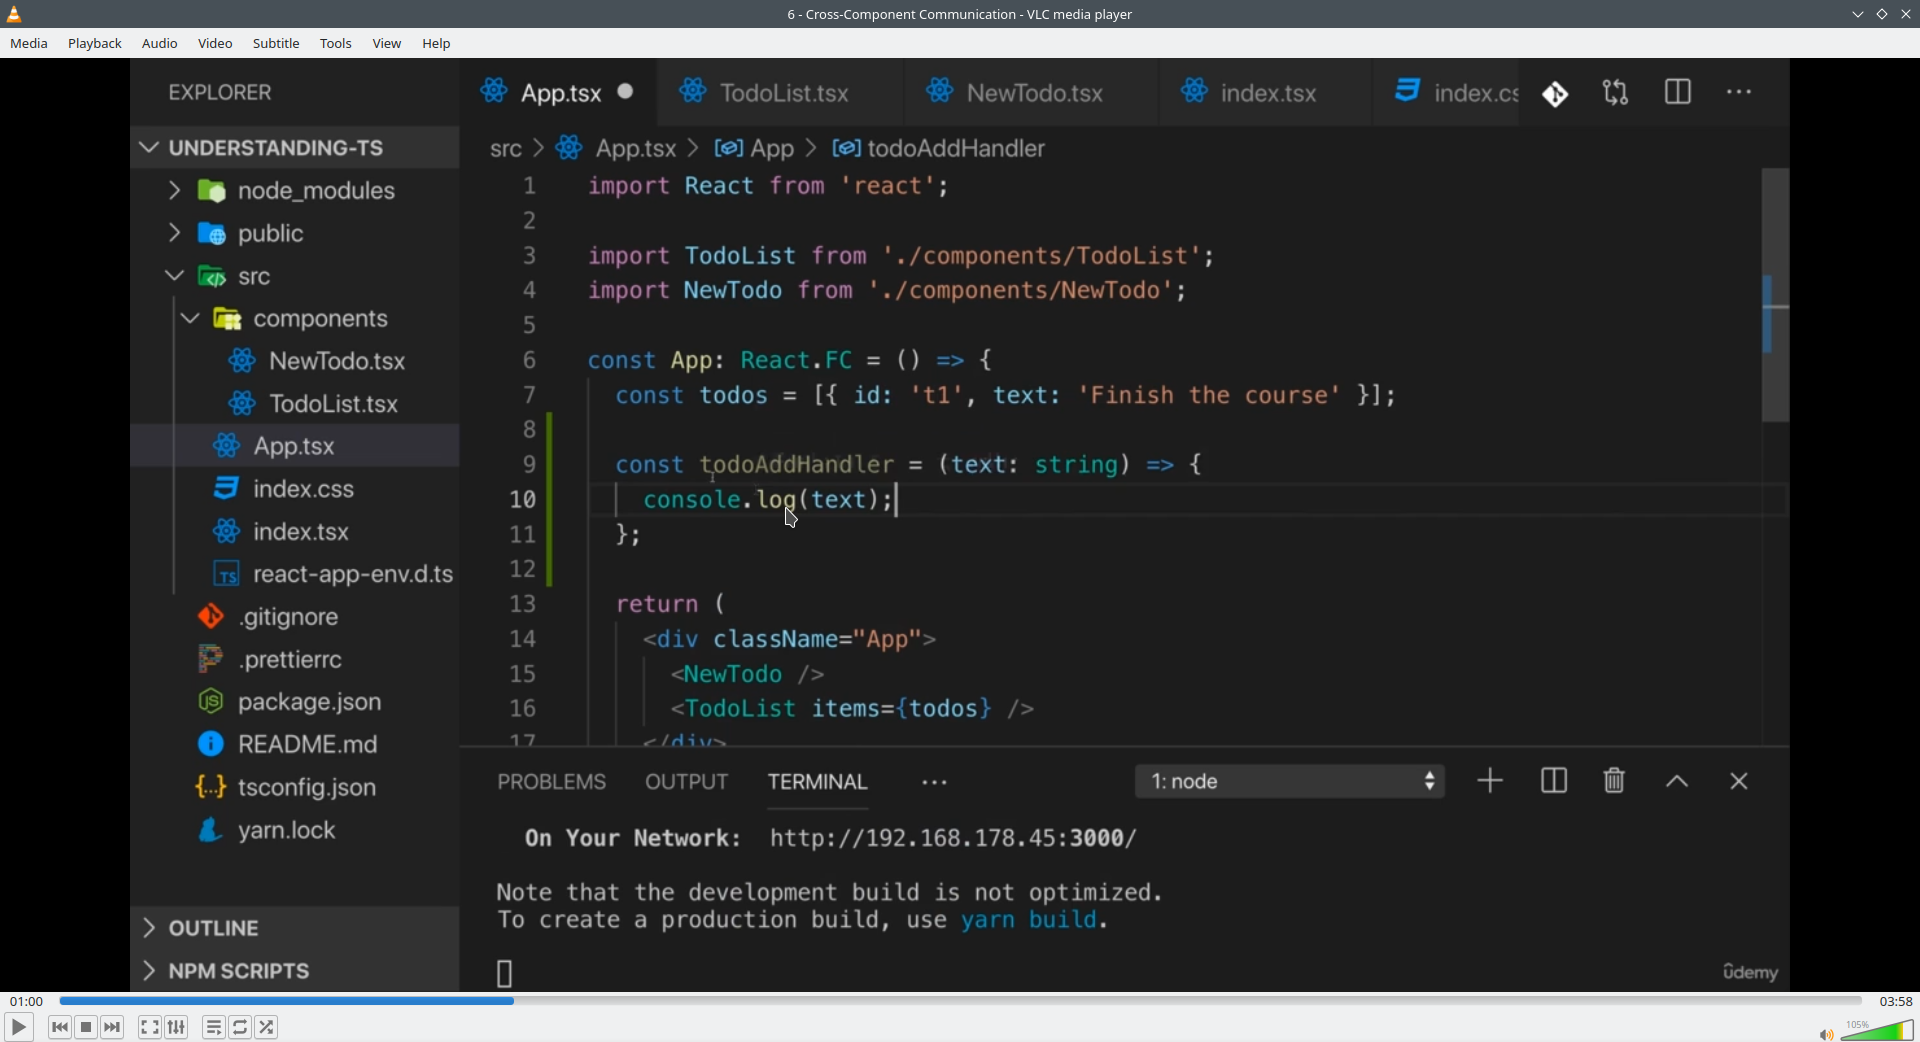Expand the node_modules folder
1920x1042 pixels.
[295, 191]
